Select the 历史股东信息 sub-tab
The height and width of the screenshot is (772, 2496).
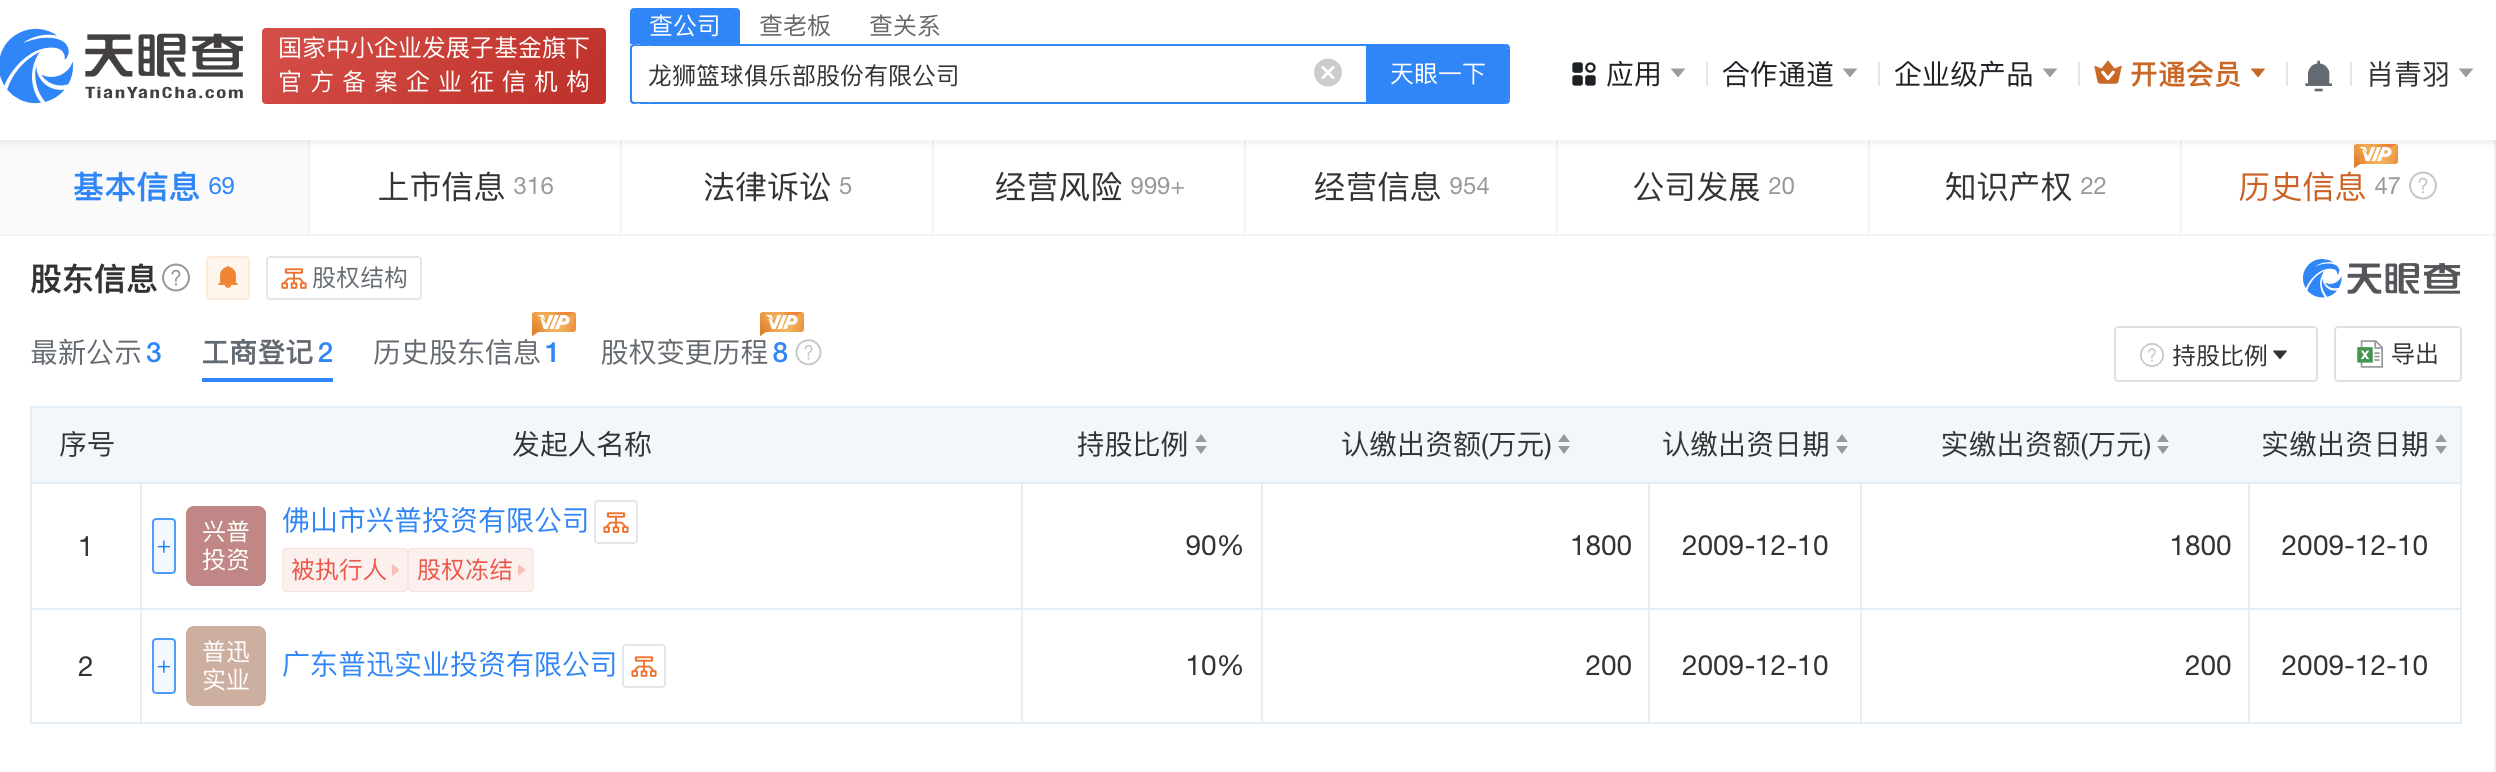(465, 352)
